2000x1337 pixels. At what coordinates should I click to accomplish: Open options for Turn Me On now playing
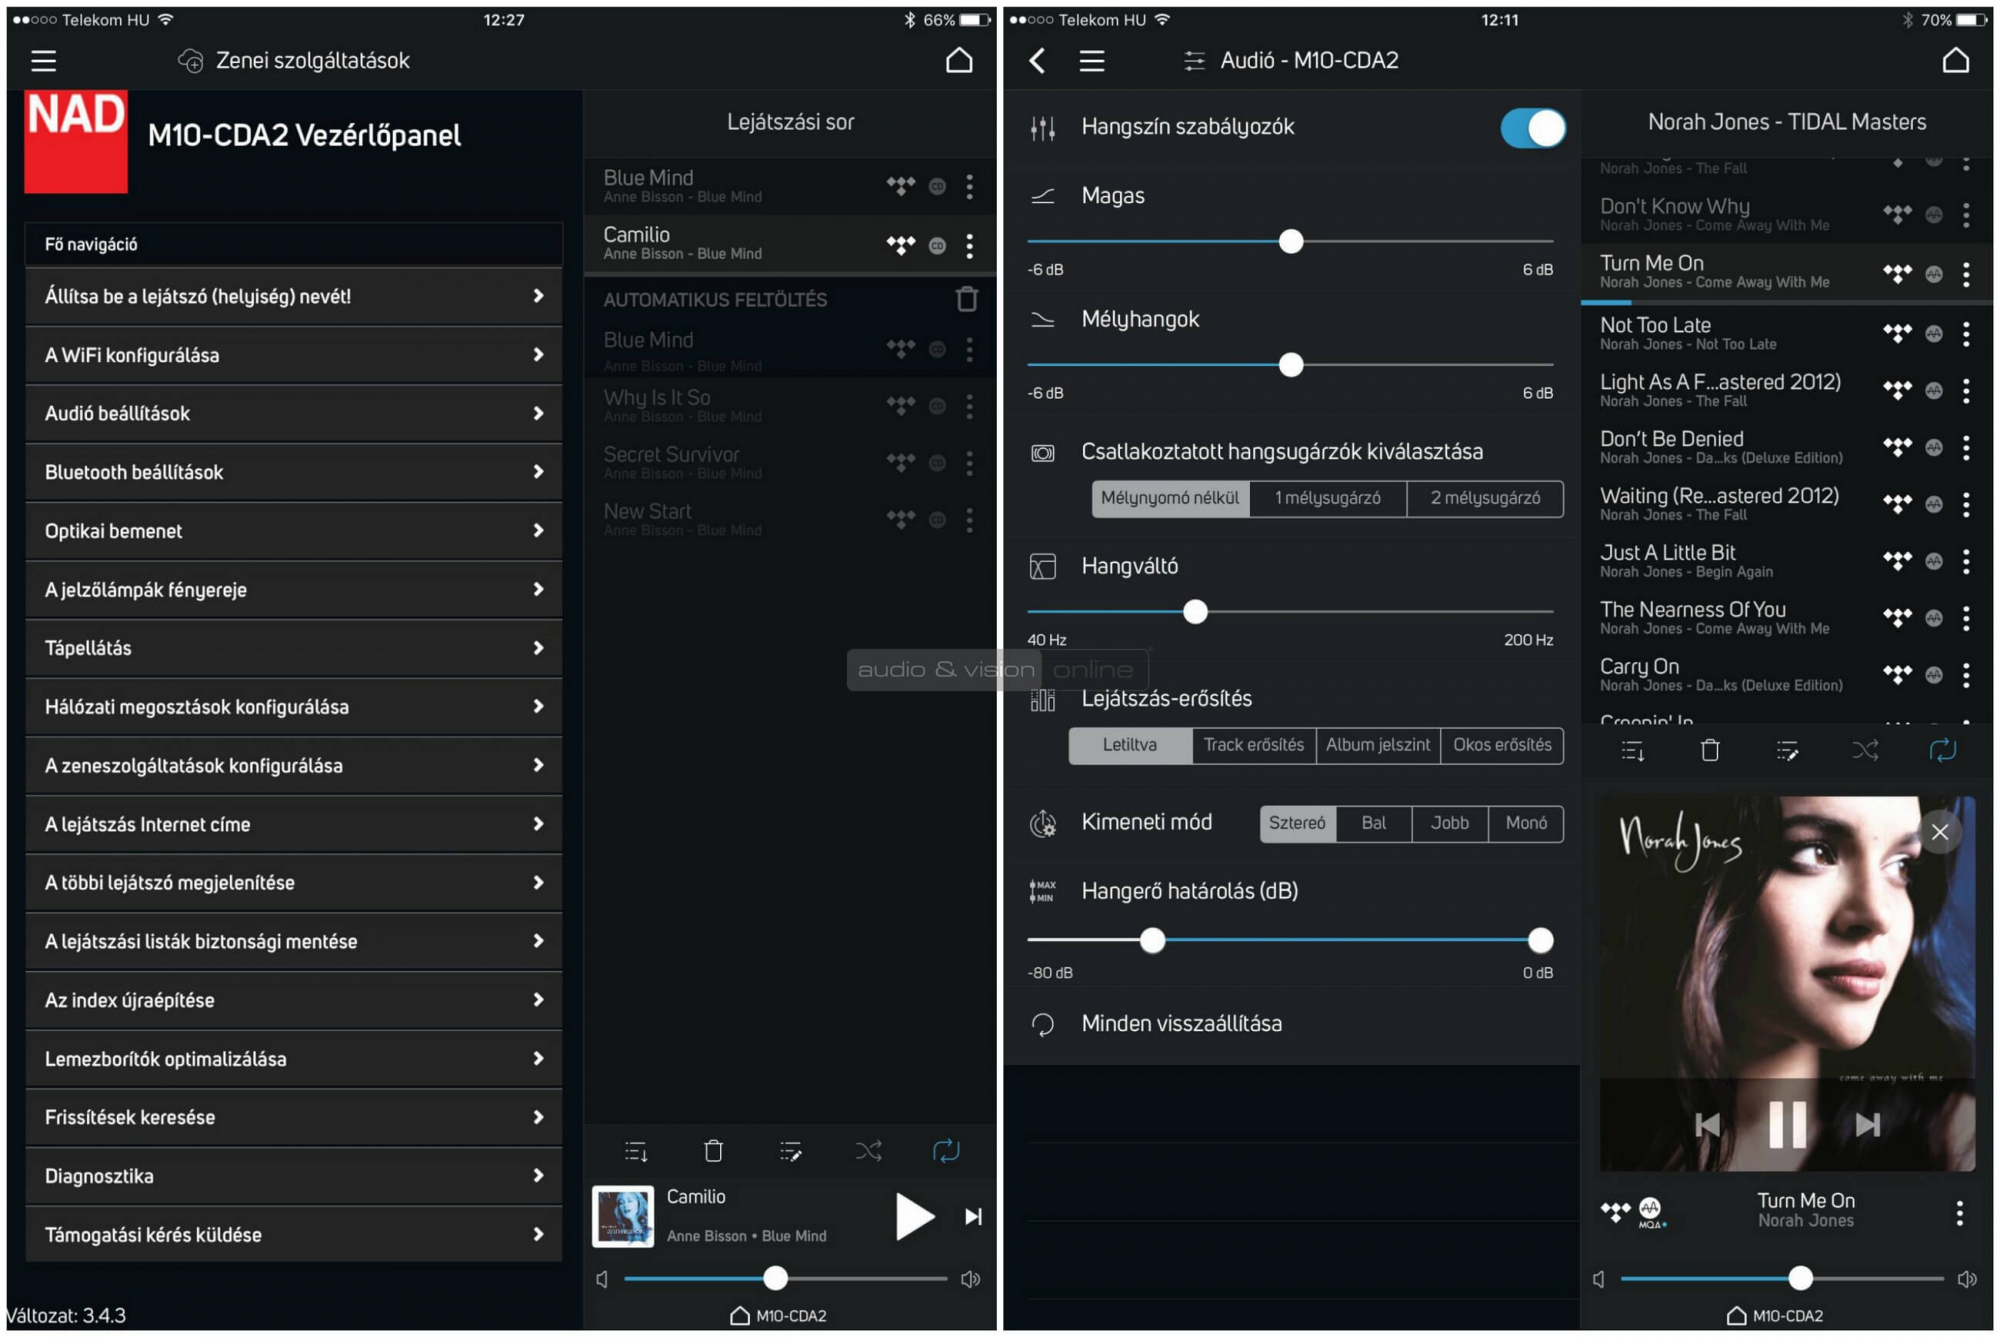(x=1959, y=1212)
